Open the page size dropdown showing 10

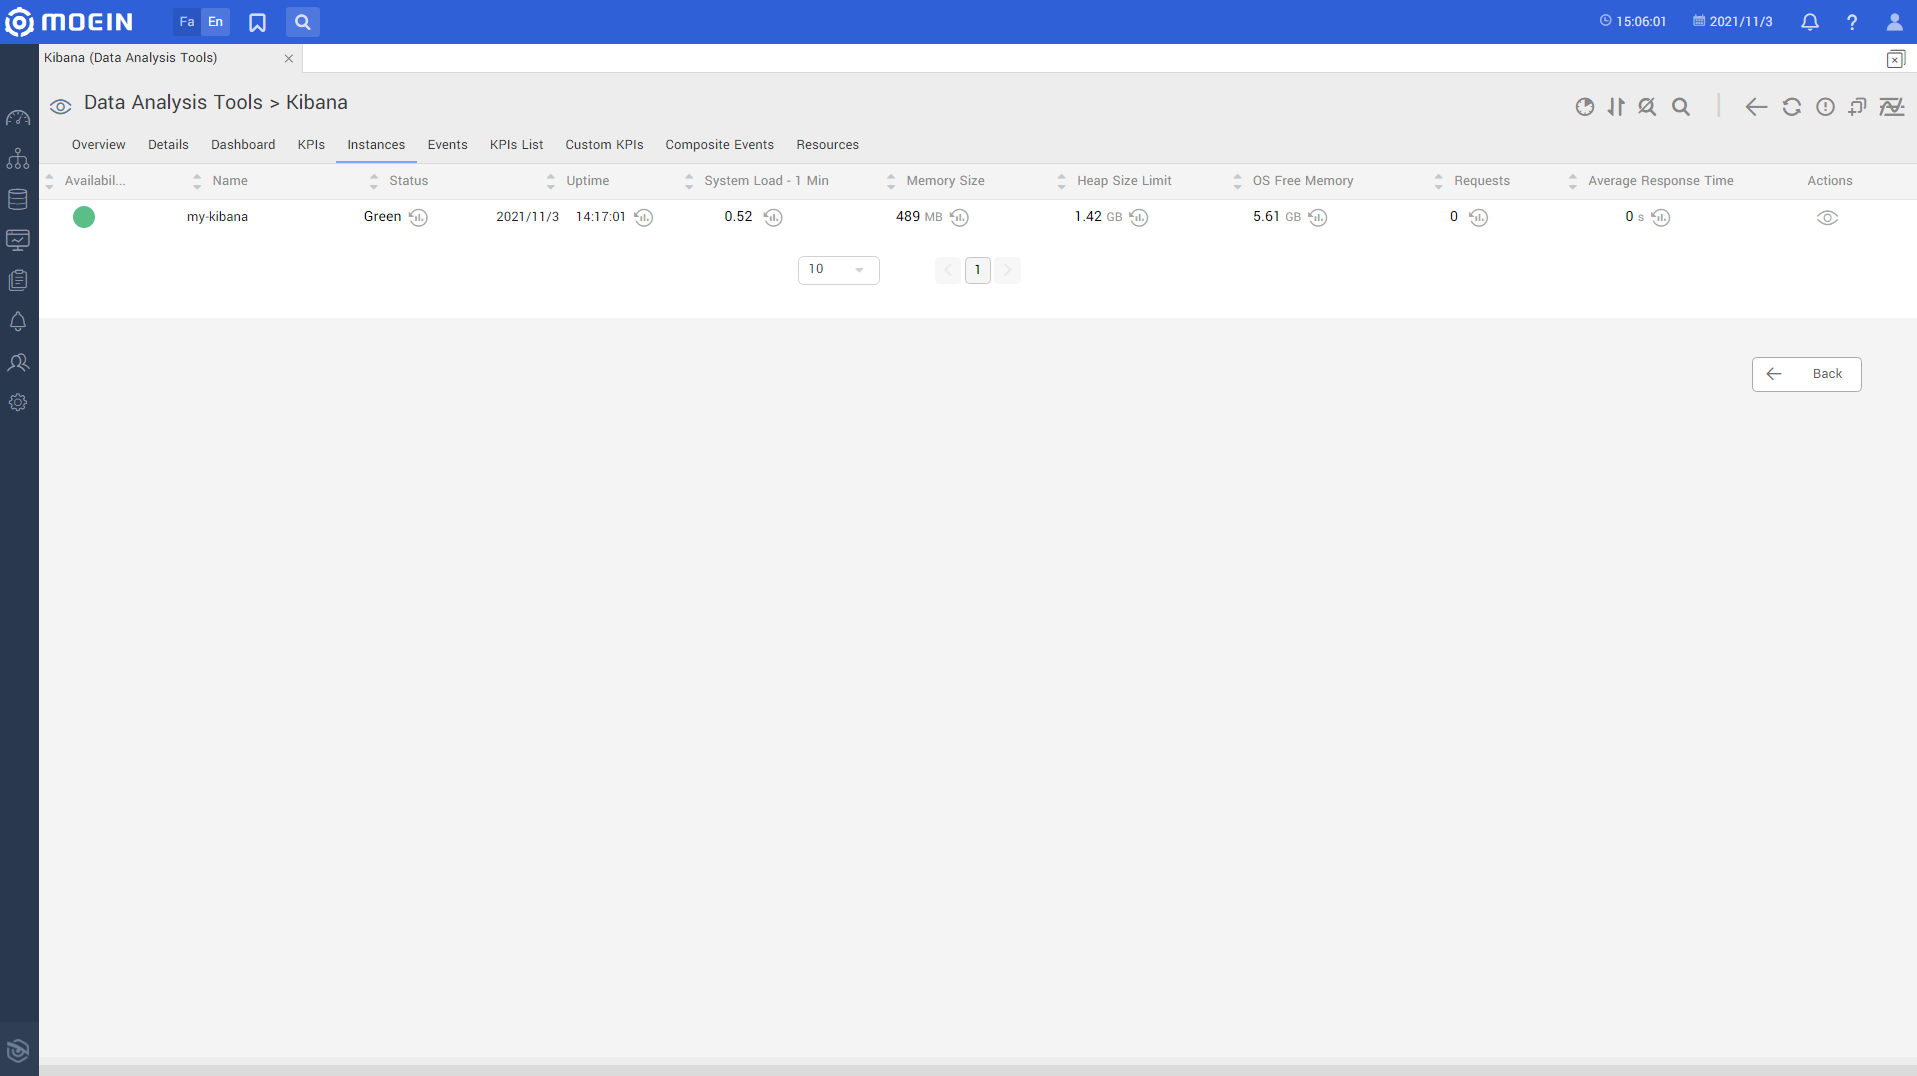[838, 270]
